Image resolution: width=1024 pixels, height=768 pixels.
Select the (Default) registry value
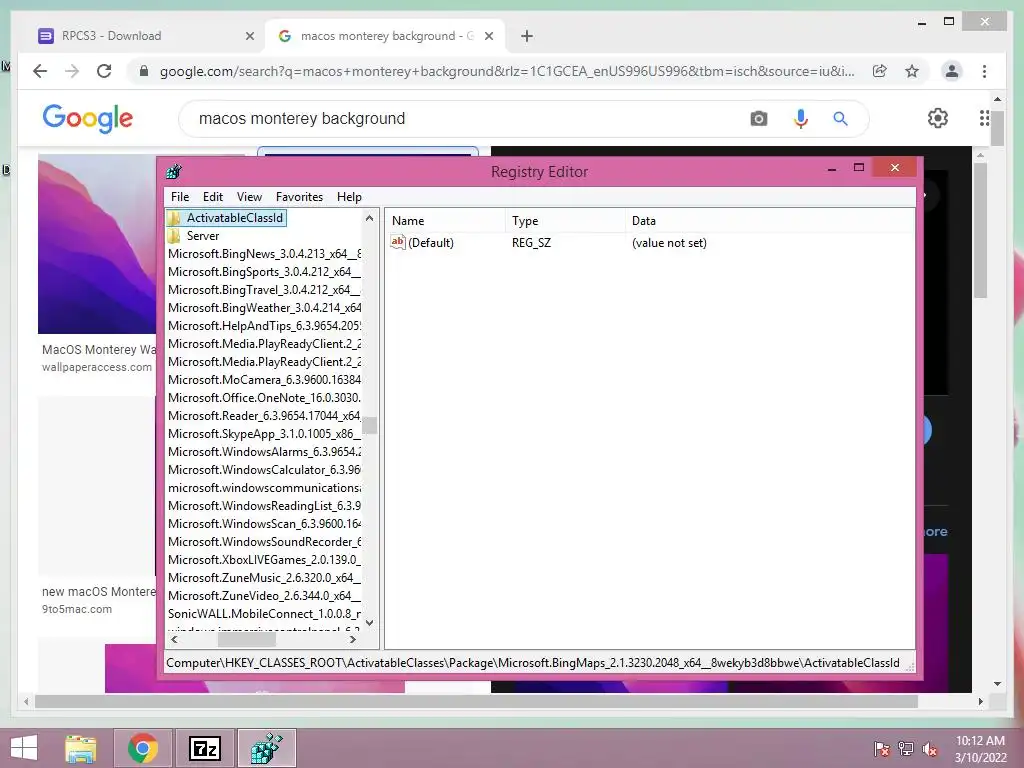430,243
